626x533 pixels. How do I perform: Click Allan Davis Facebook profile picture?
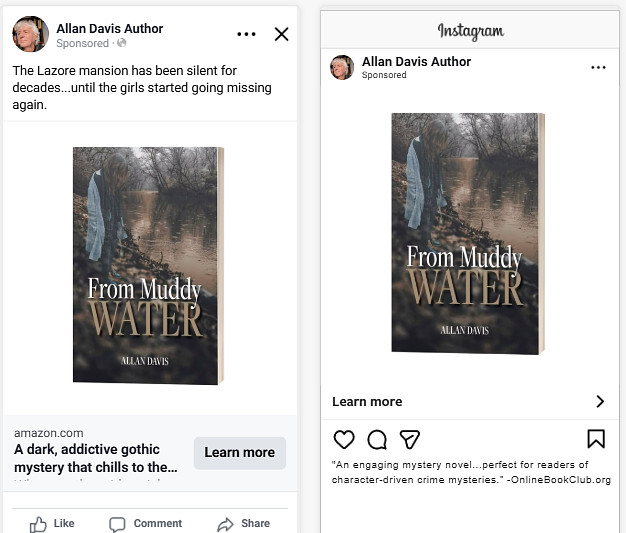(x=30, y=35)
